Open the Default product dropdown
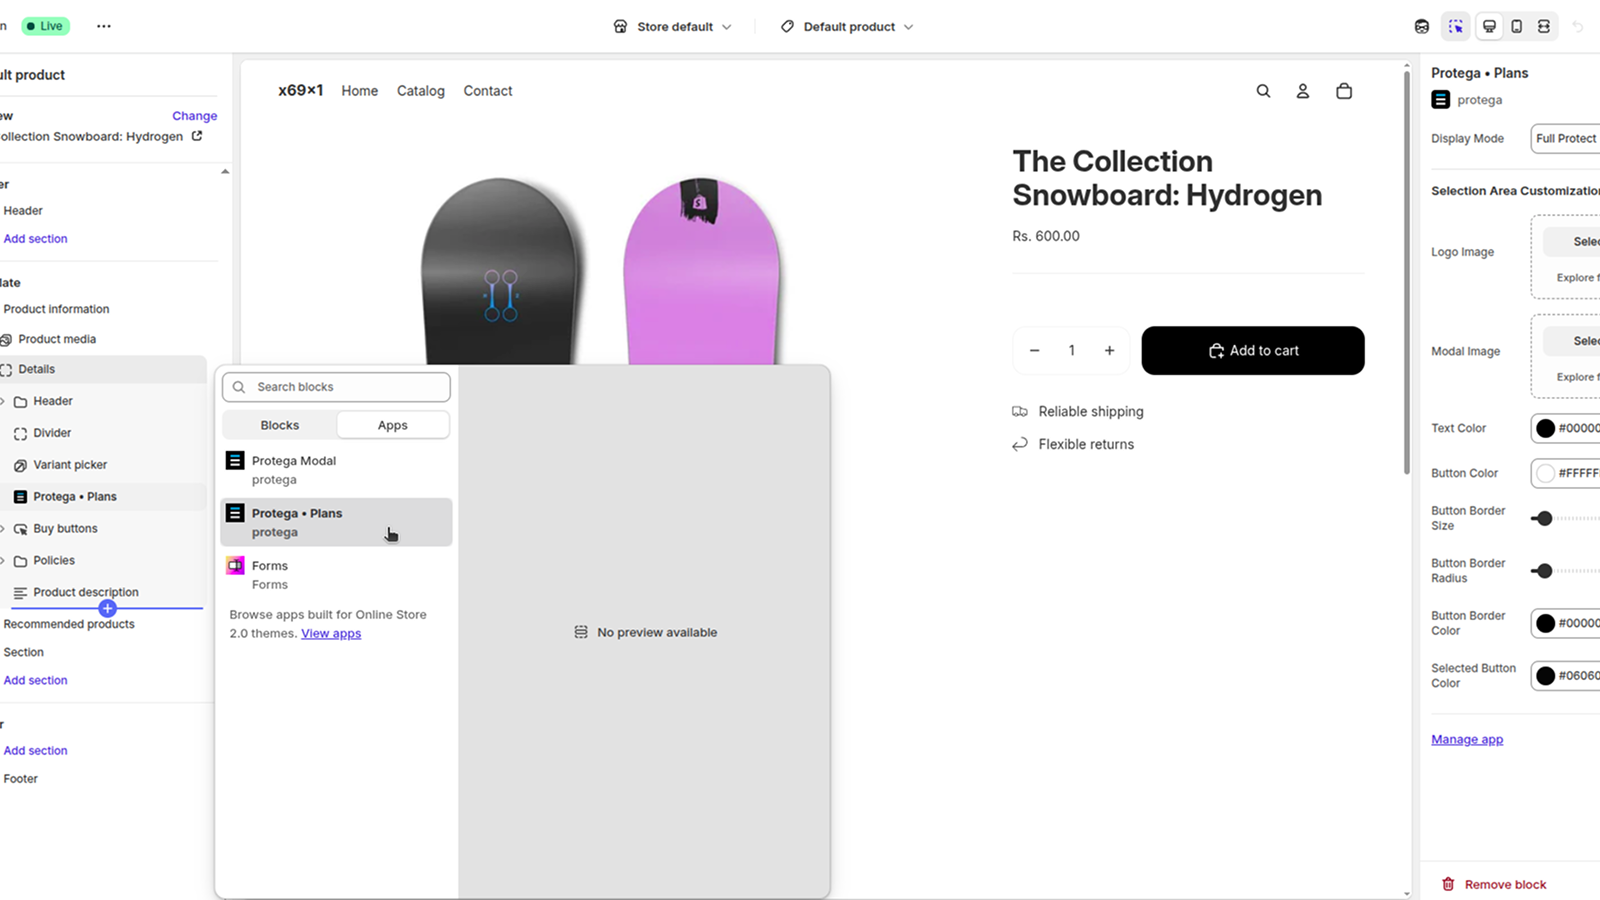1600x900 pixels. (847, 27)
